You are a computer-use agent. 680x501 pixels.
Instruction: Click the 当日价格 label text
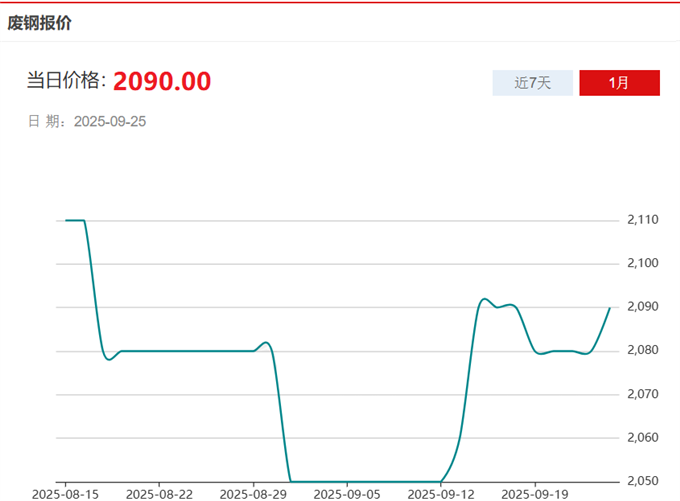tap(65, 82)
